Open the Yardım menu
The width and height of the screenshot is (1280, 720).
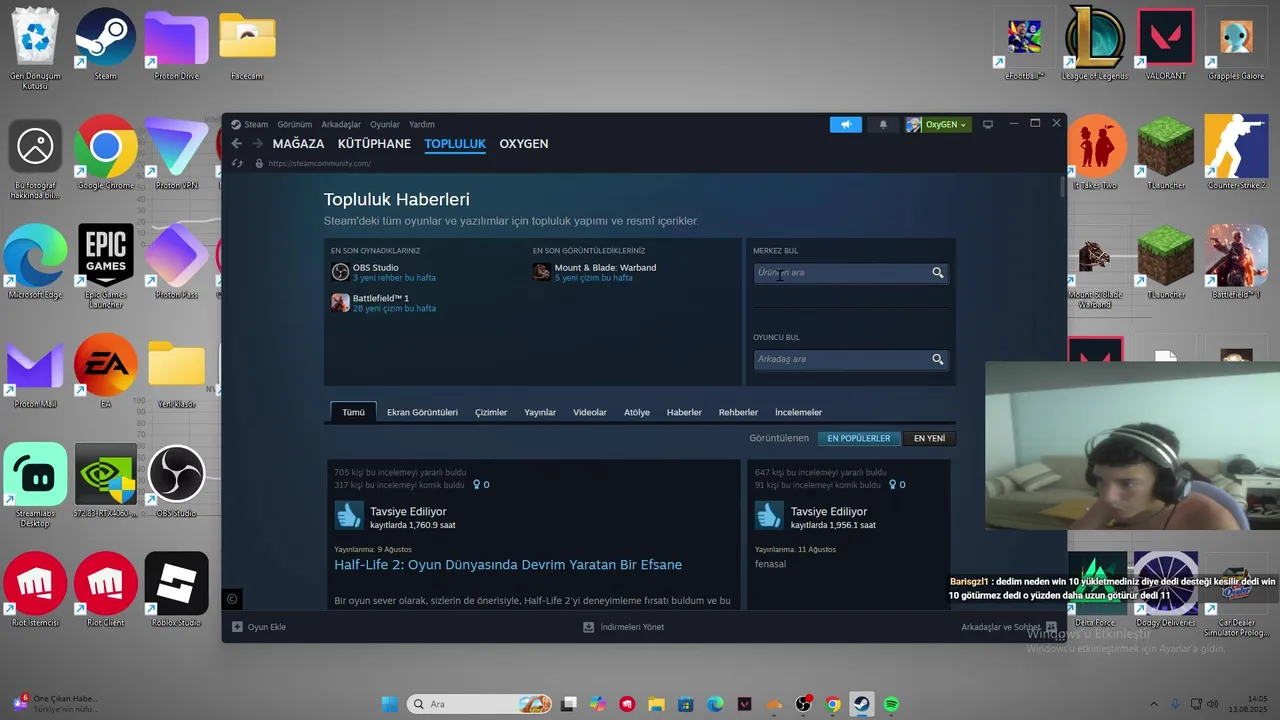[422, 125]
